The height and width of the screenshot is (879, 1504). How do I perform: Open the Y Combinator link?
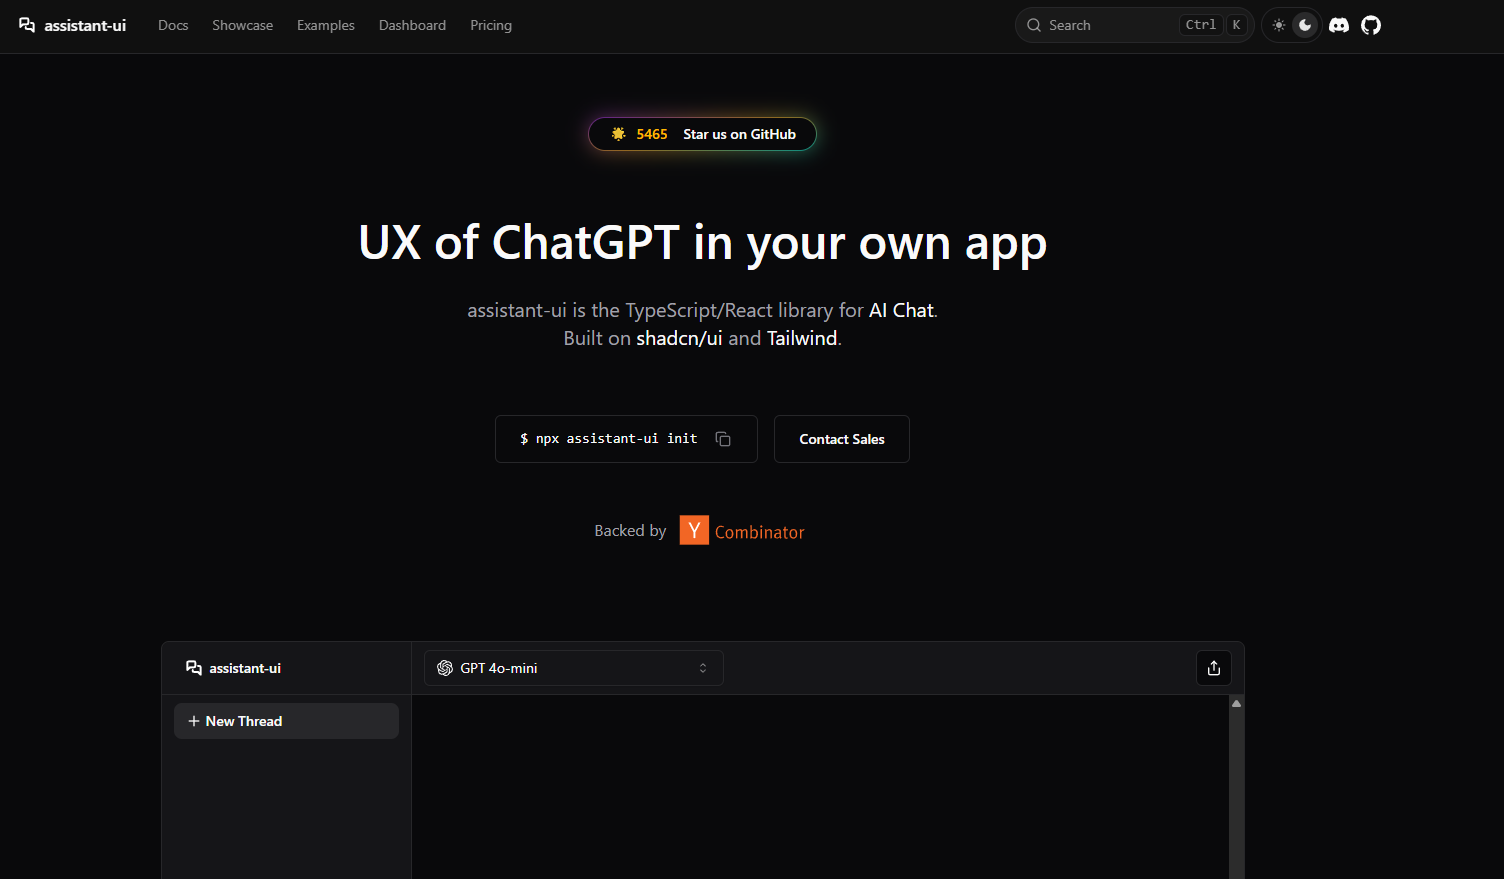(742, 531)
